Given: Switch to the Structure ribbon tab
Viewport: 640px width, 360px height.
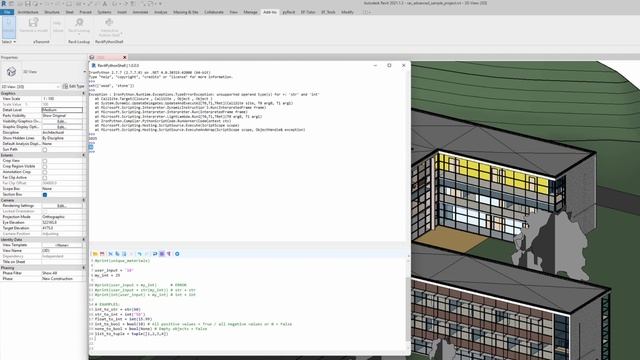Looking at the screenshot, I should click(x=52, y=12).
